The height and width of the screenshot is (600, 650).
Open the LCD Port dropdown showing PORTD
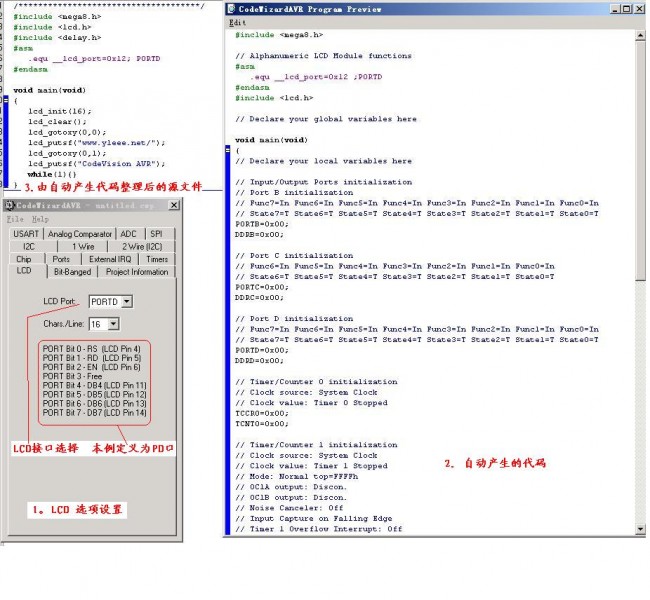[x=126, y=301]
